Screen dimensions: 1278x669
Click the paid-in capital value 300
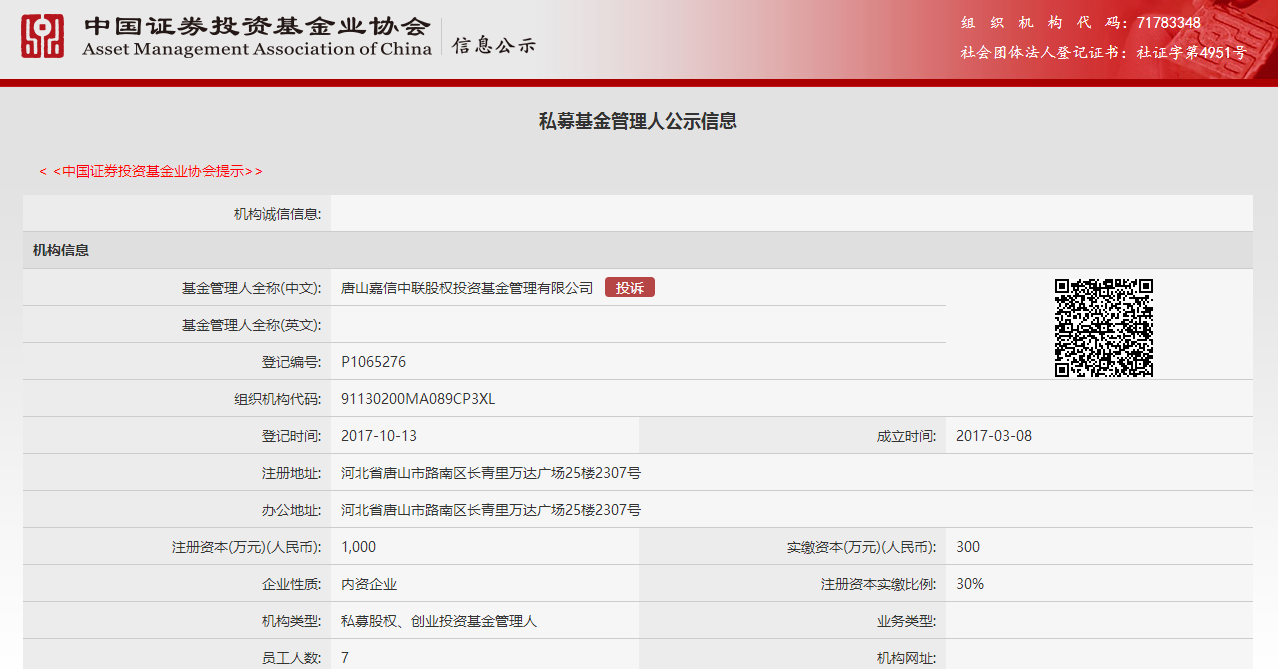(968, 547)
